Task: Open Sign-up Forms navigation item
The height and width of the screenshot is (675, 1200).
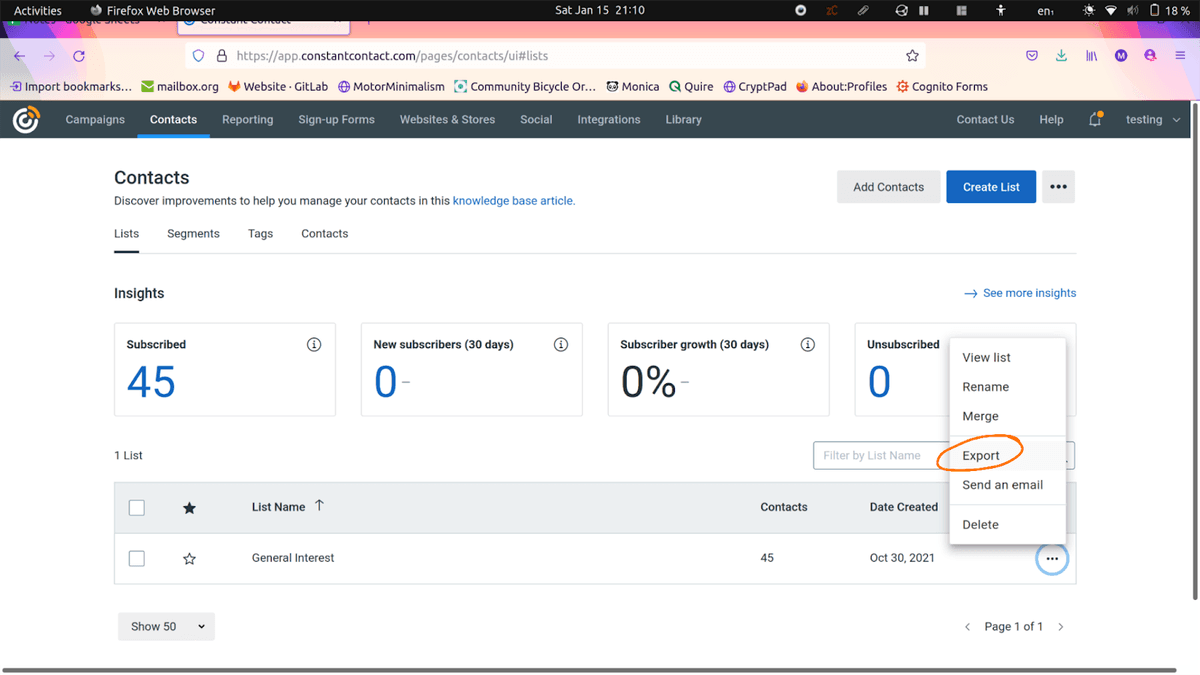Action: (336, 119)
